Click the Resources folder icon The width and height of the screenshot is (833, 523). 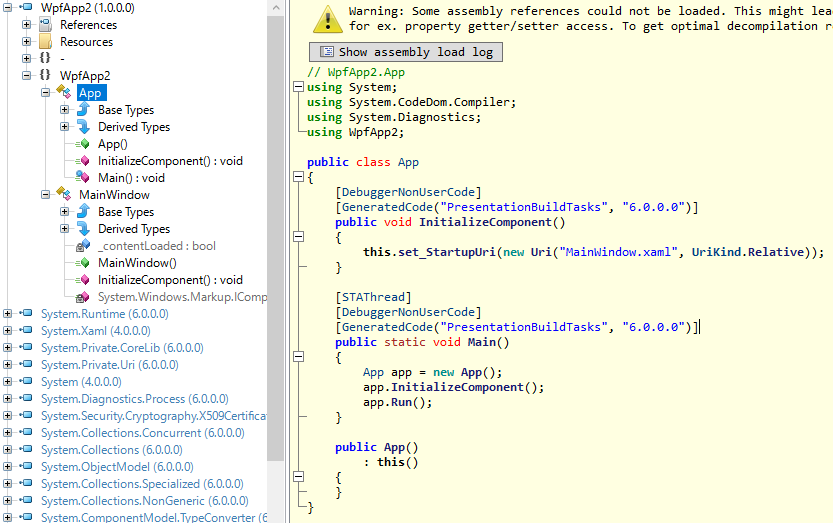[46, 41]
